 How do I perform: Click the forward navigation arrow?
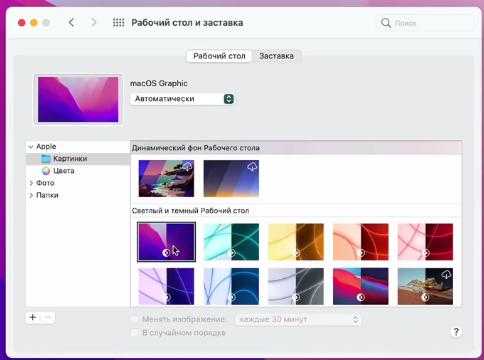coord(93,23)
